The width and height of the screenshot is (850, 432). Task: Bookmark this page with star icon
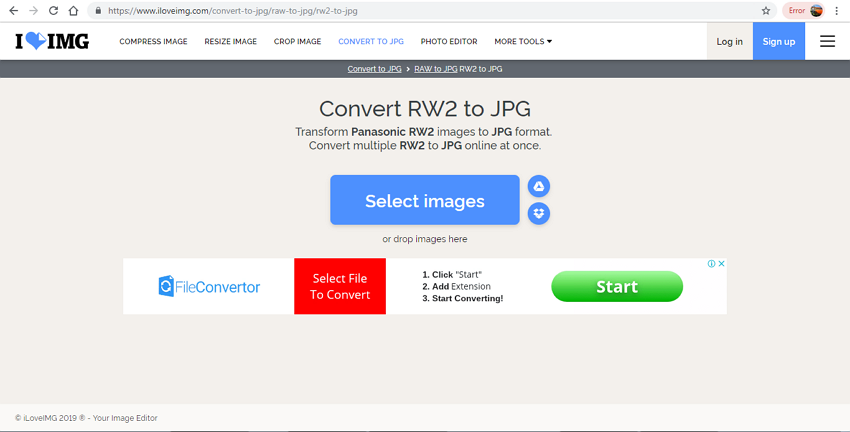tap(766, 10)
